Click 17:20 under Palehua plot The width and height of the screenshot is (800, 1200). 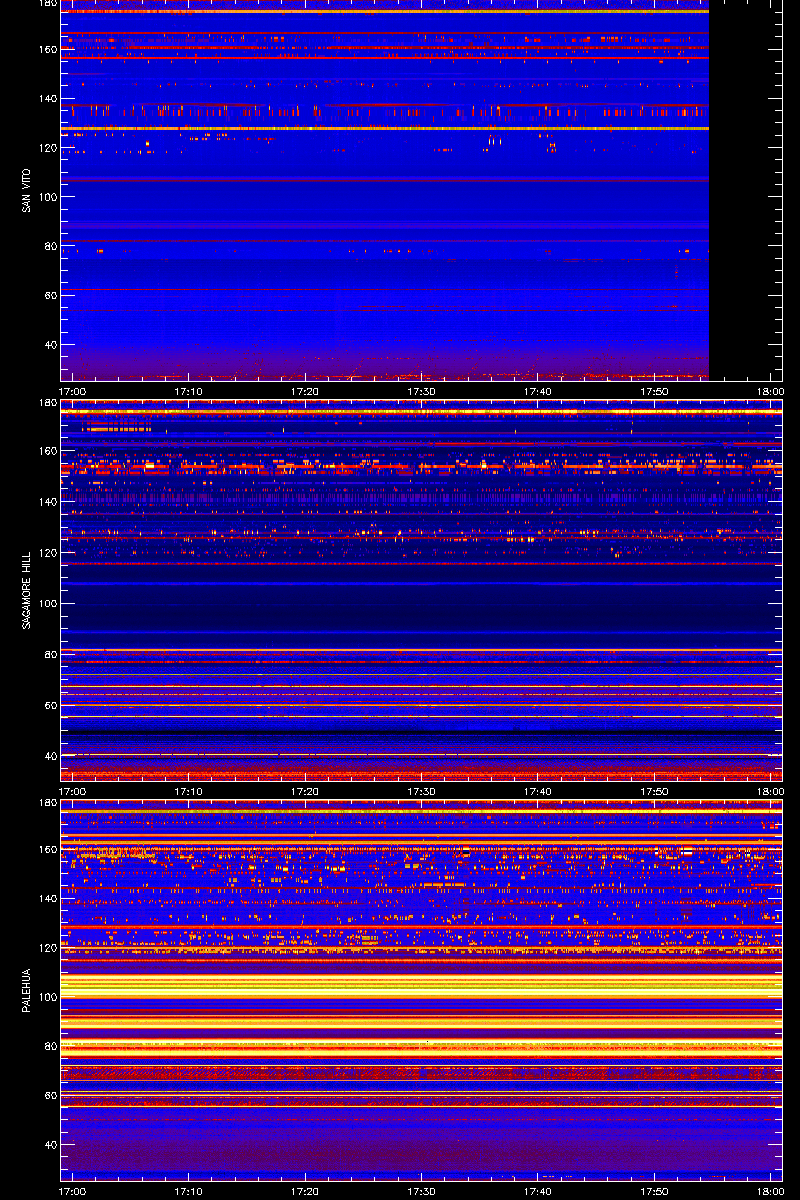coord(305,1192)
